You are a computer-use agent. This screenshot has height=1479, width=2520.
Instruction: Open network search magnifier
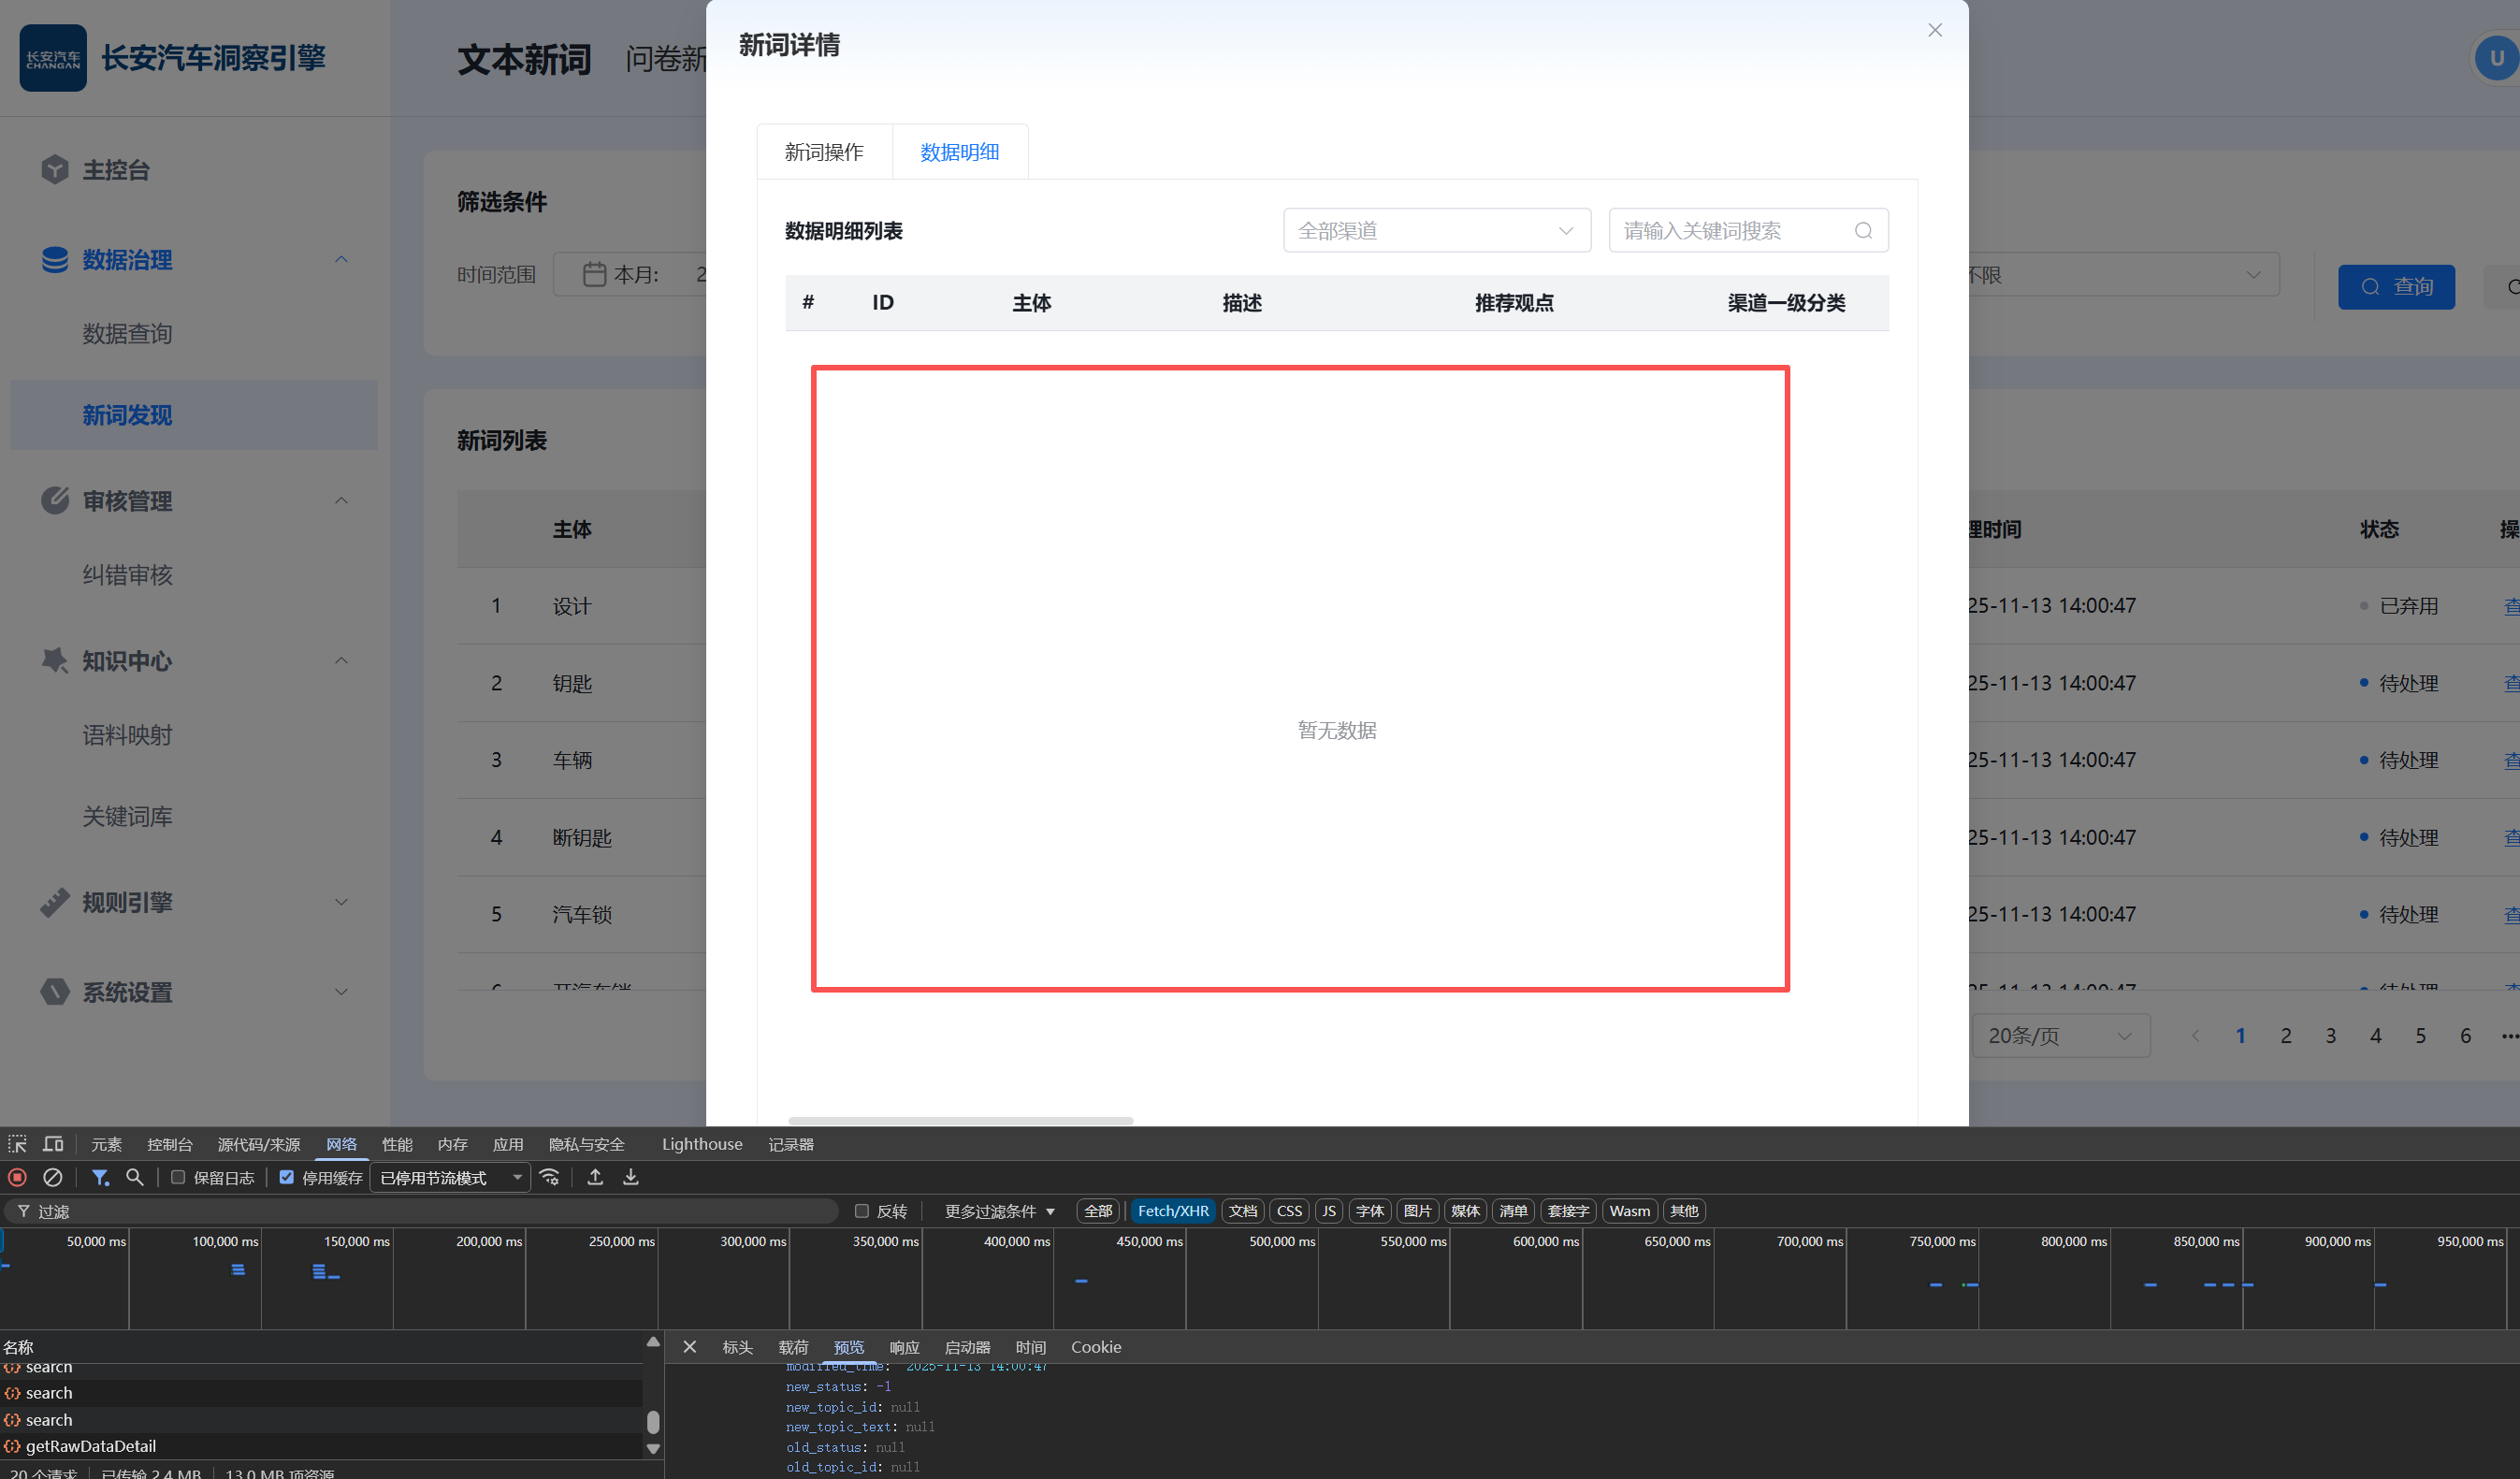pyautogui.click(x=135, y=1177)
